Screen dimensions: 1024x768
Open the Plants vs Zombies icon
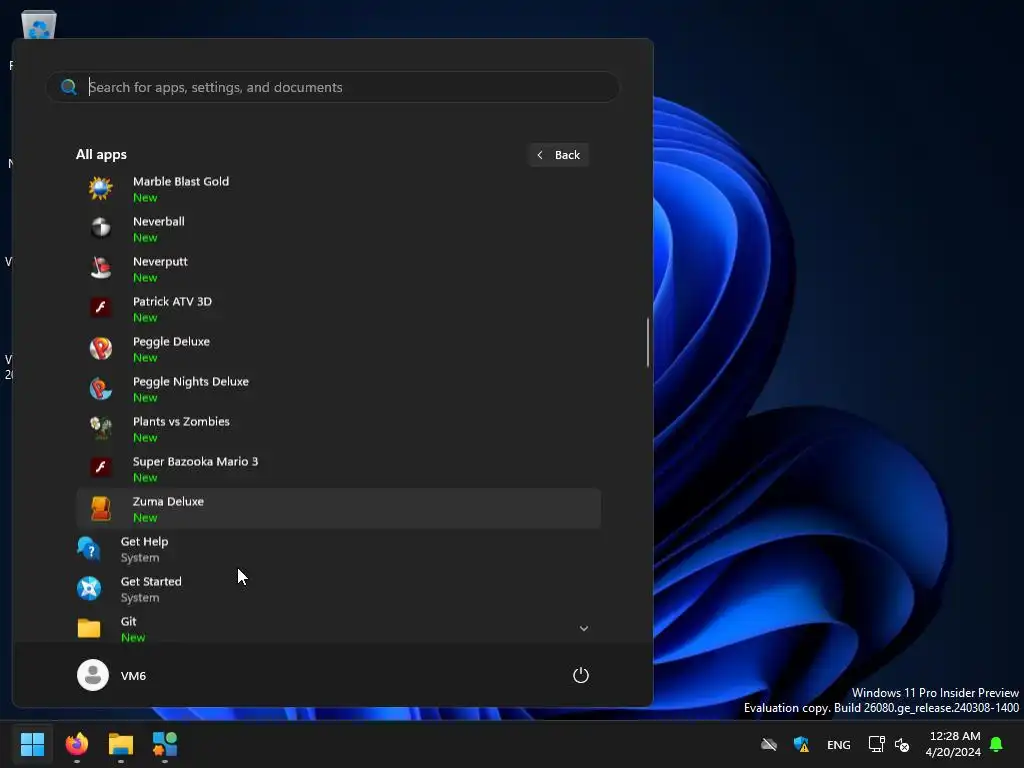click(x=101, y=428)
